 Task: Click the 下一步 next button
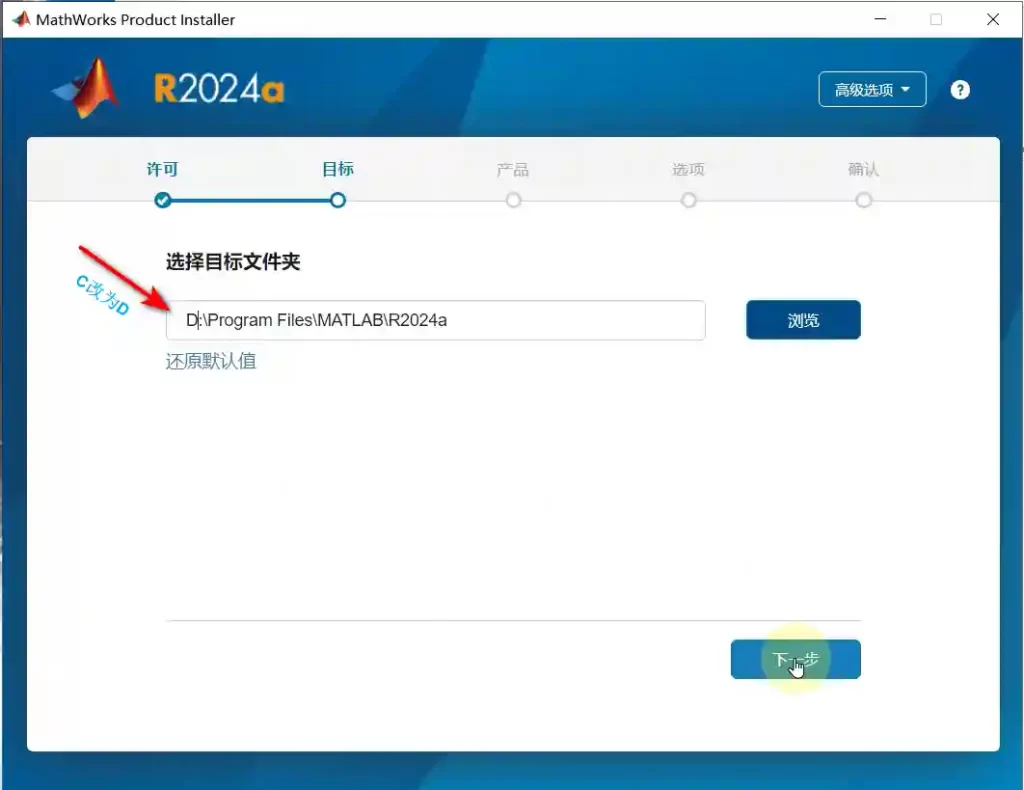click(x=795, y=660)
